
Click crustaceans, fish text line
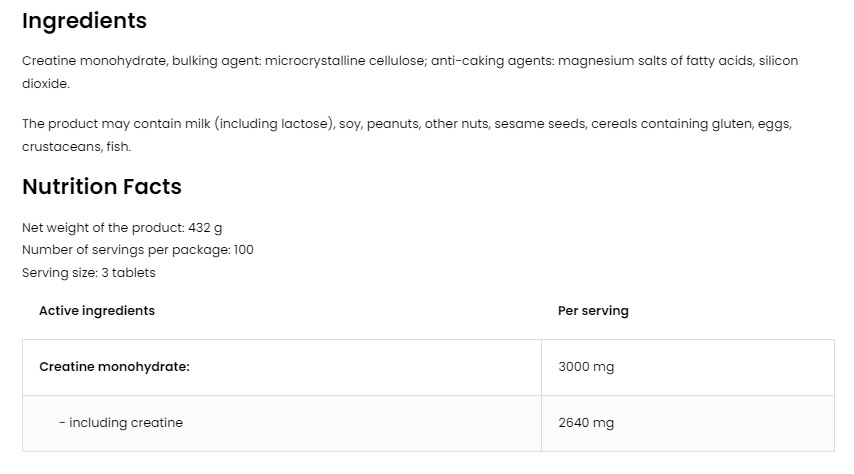(x=76, y=147)
